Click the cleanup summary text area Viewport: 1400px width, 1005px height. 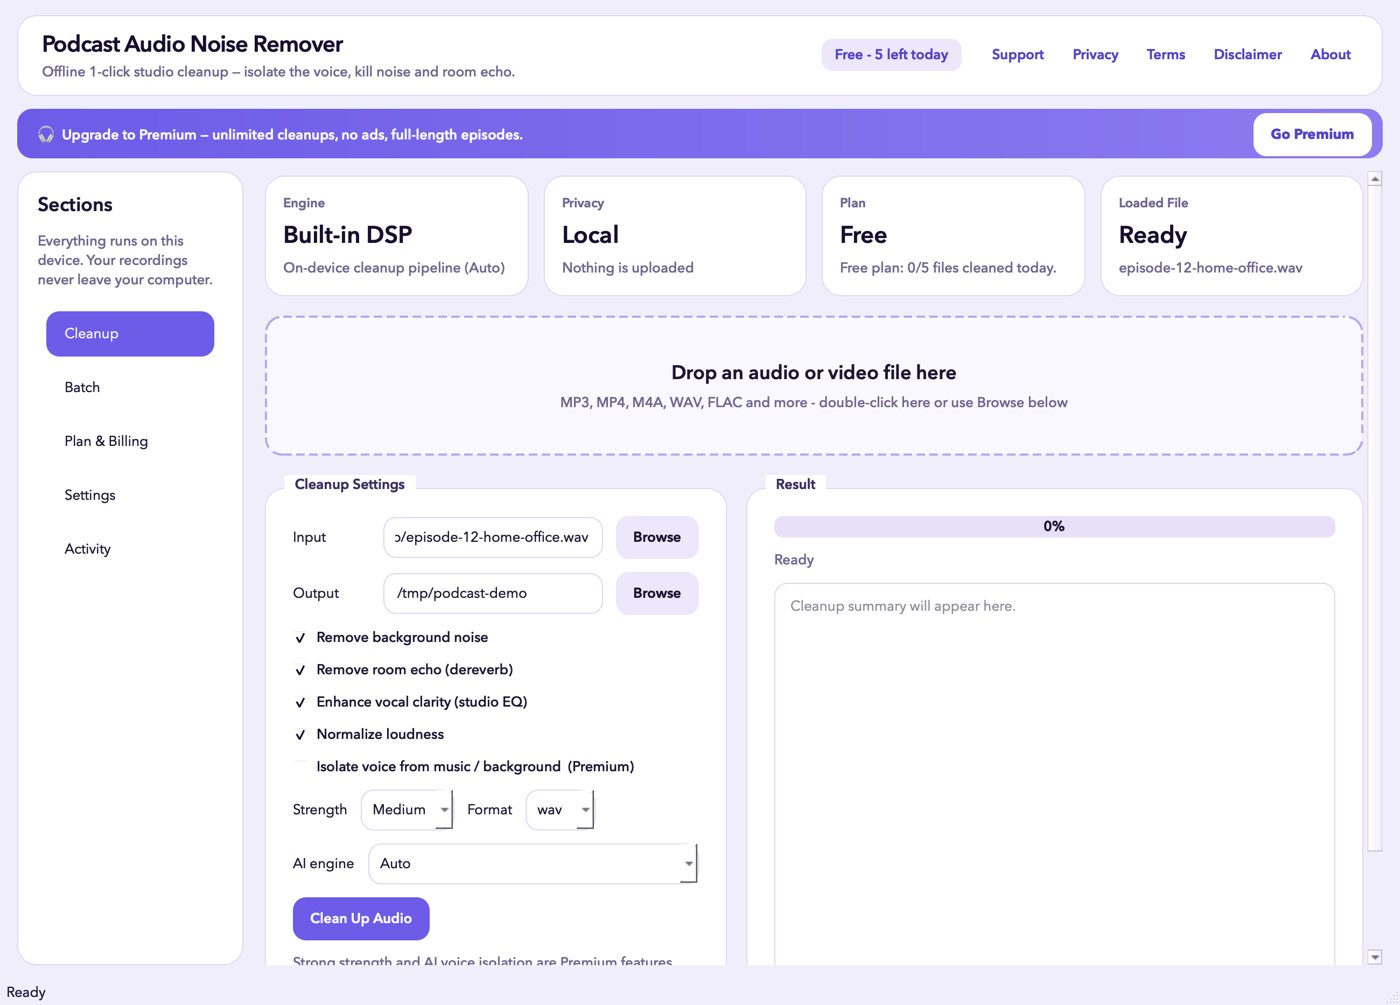tap(1054, 774)
